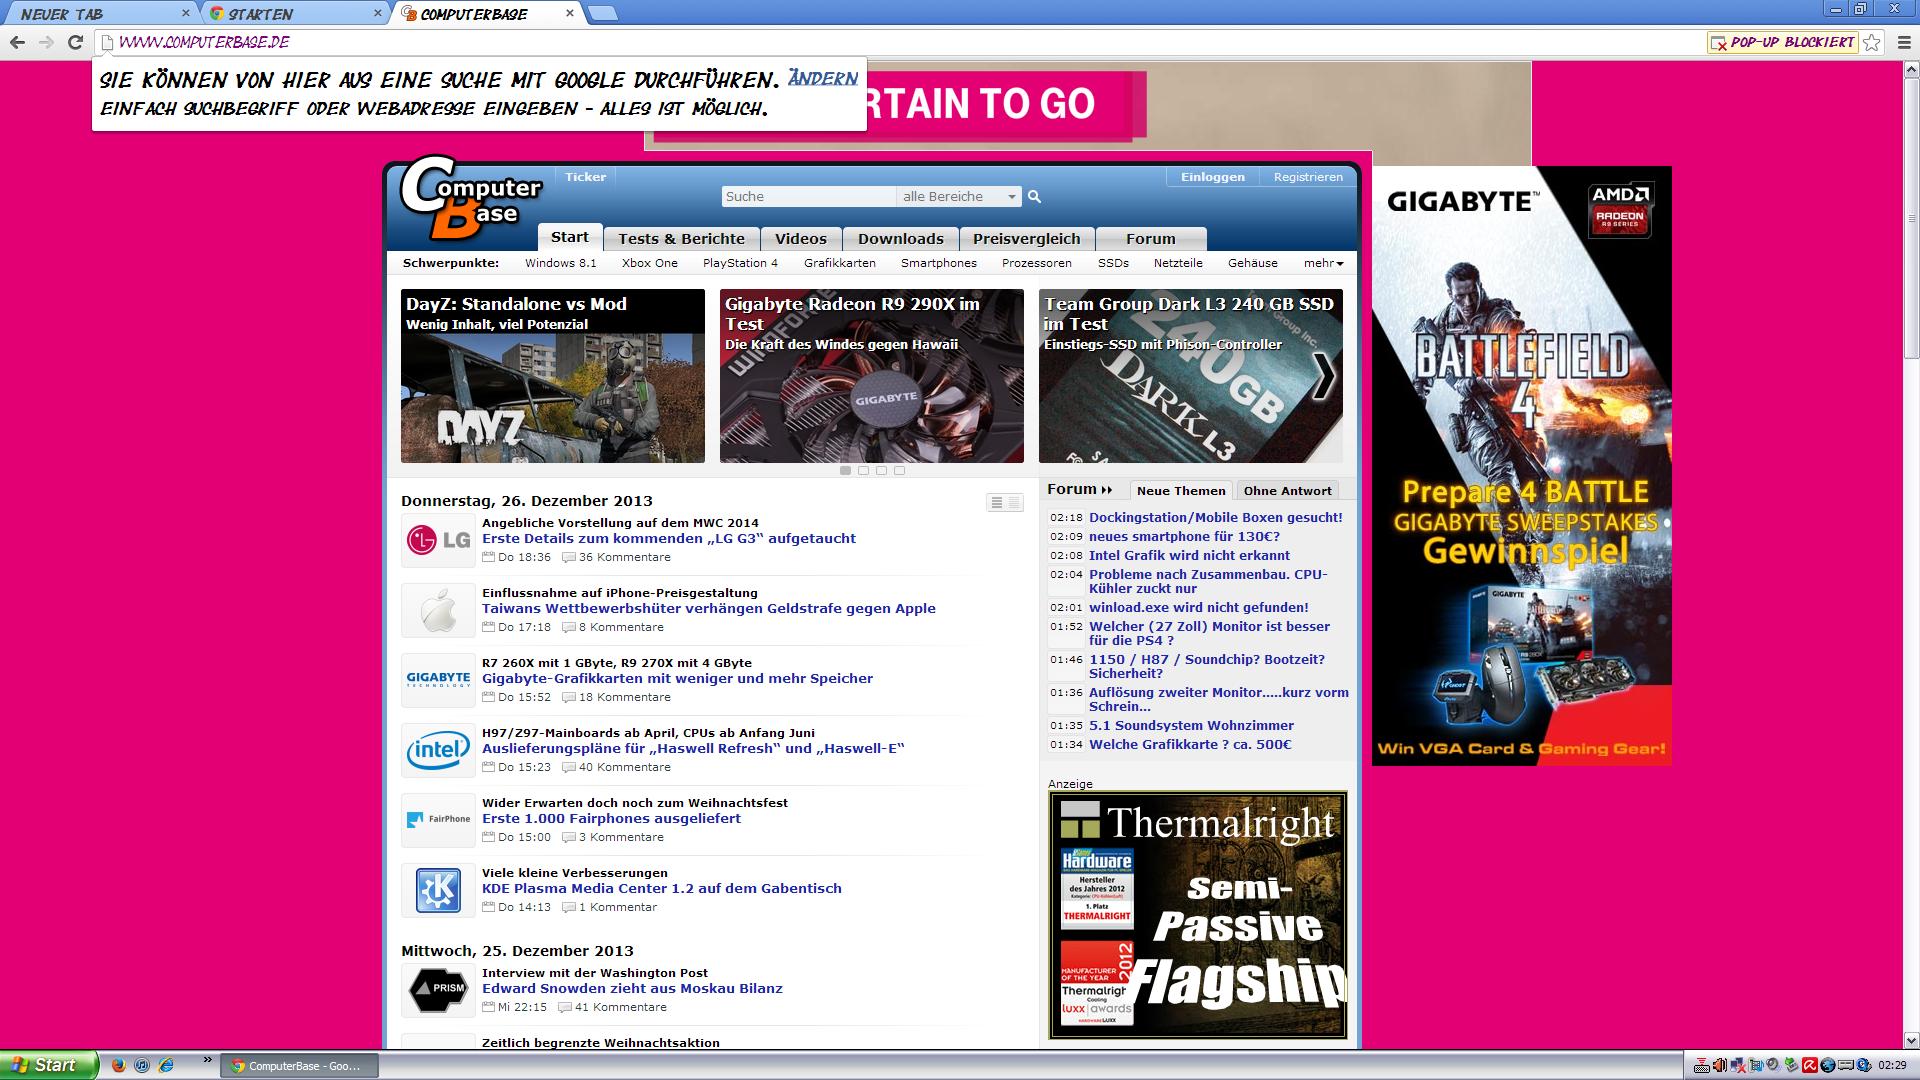Select third carousel page indicator dot
1920x1080 pixels.
(881, 470)
